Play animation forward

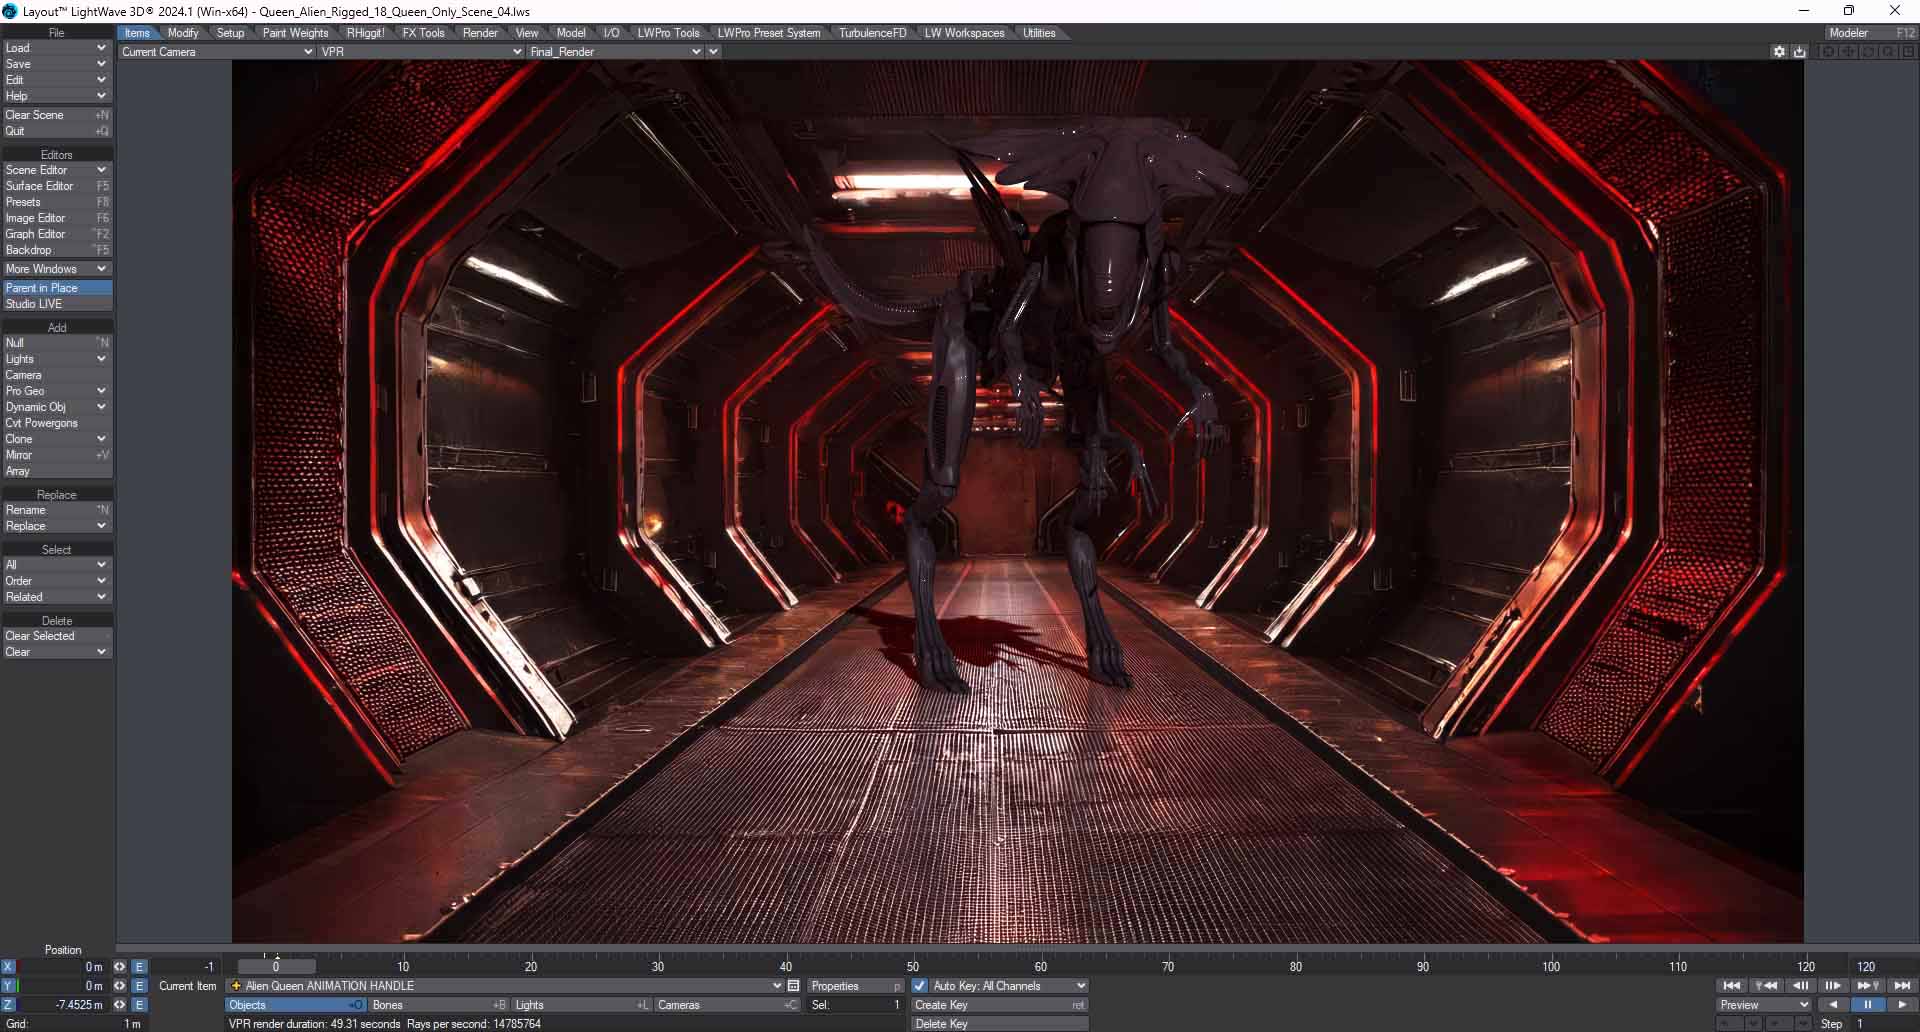[x=1902, y=1005]
